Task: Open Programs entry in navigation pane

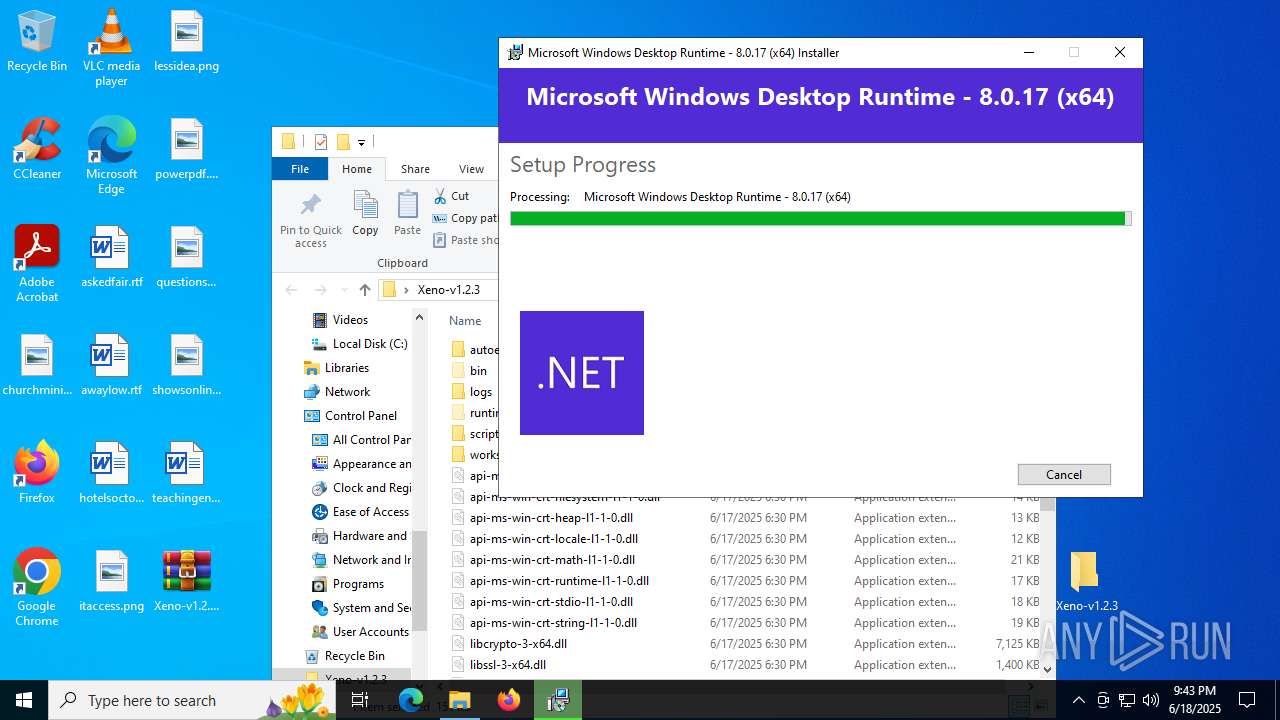Action: [358, 584]
